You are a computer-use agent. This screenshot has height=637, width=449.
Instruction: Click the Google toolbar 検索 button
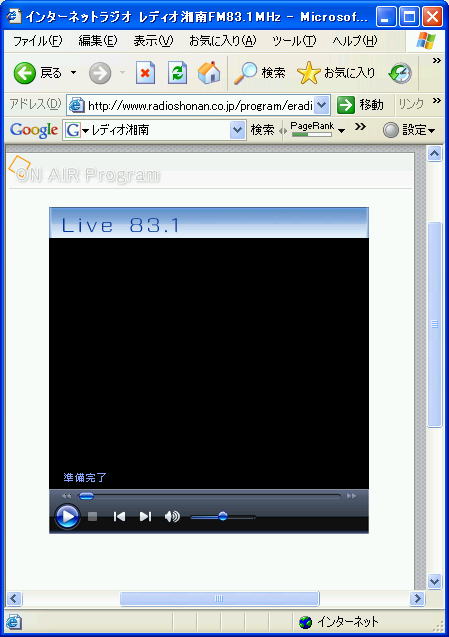coord(262,130)
